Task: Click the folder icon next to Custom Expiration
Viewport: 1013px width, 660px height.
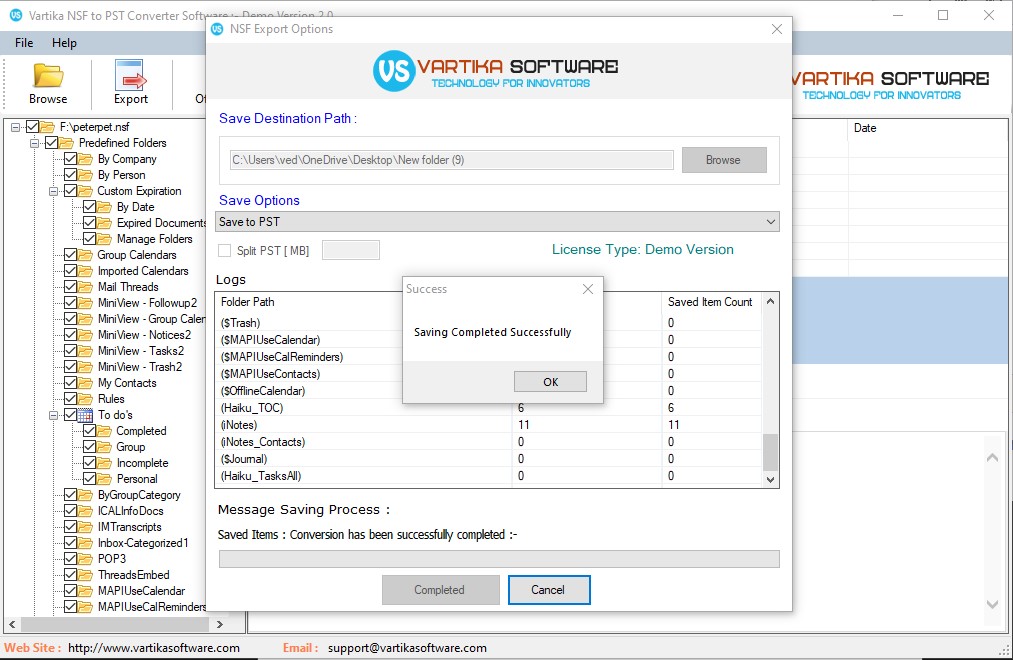Action: pos(85,191)
